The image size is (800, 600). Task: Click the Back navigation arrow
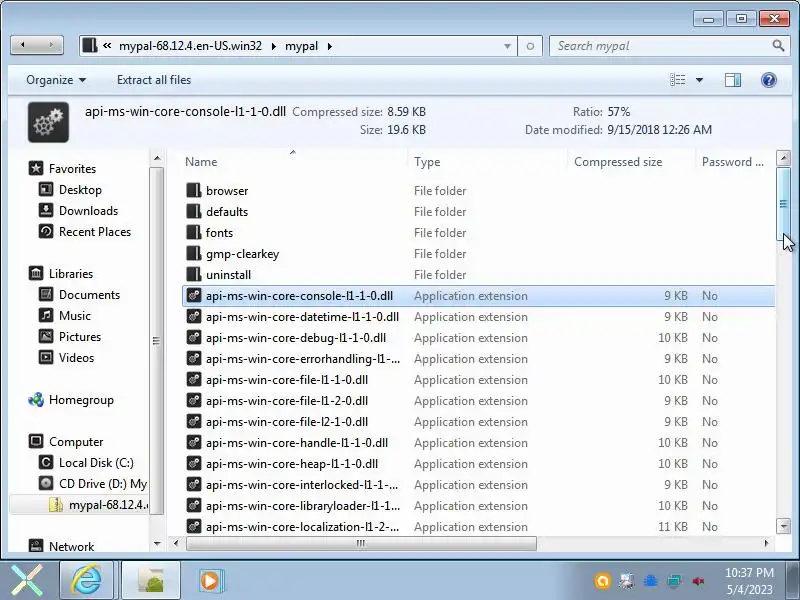(23, 45)
